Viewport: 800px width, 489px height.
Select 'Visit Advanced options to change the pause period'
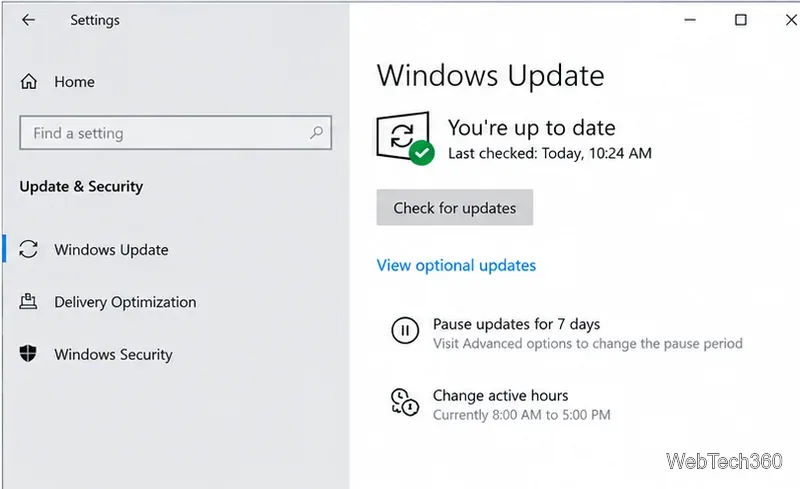tap(588, 344)
